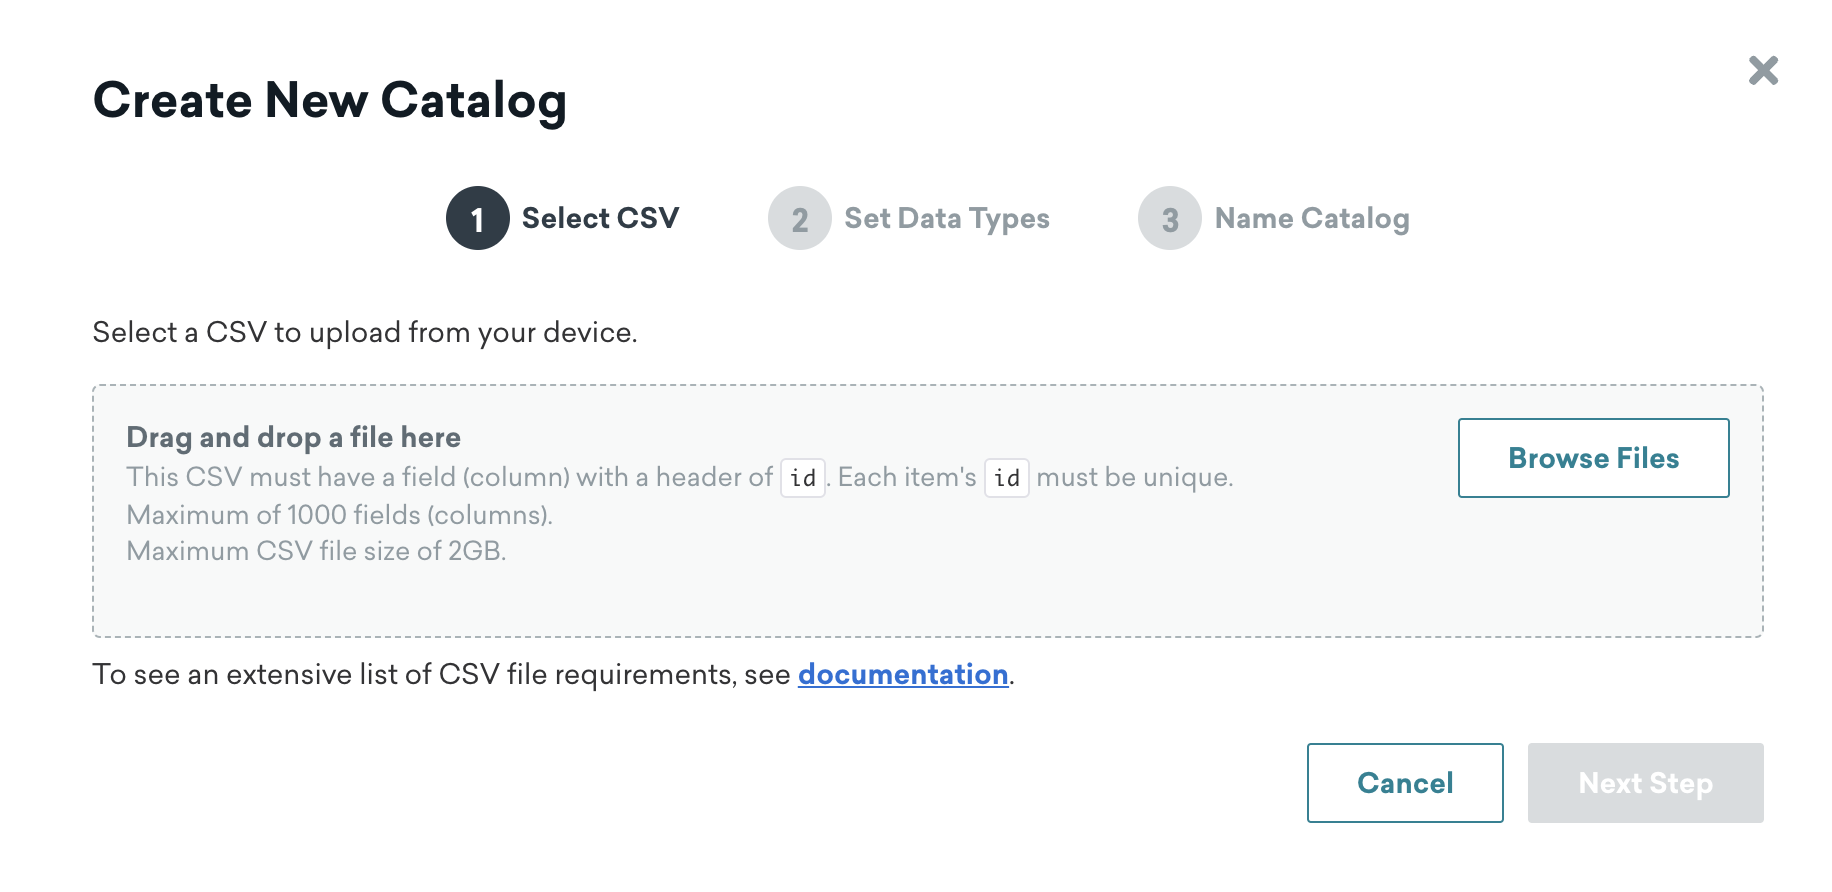1832x892 pixels.
Task: Click the first 'id' code badge
Action: [803, 478]
